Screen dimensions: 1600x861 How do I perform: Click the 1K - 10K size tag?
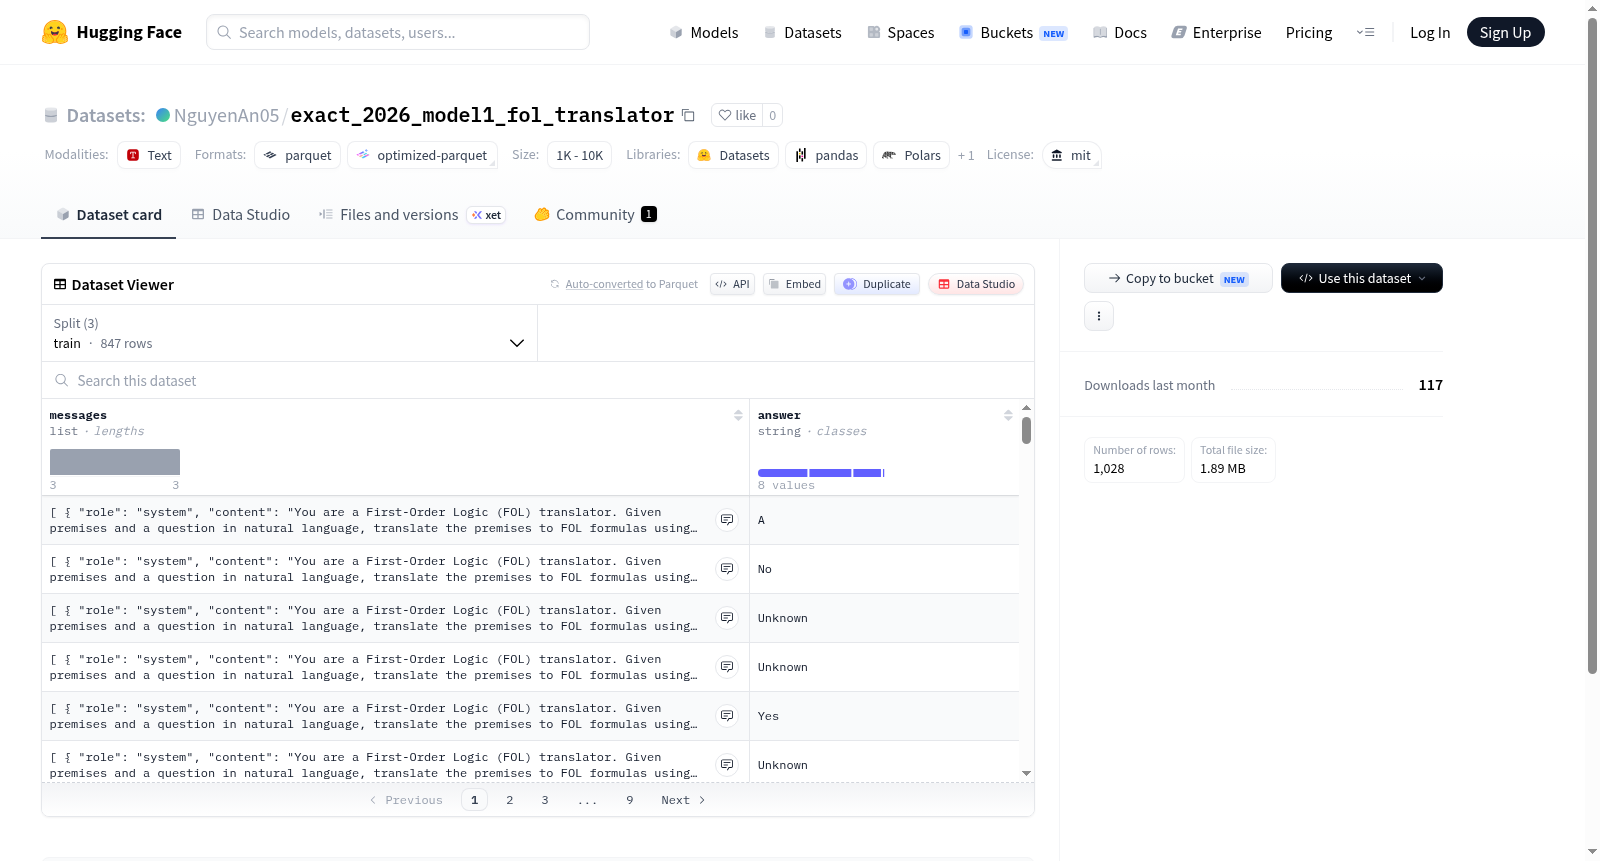click(580, 155)
